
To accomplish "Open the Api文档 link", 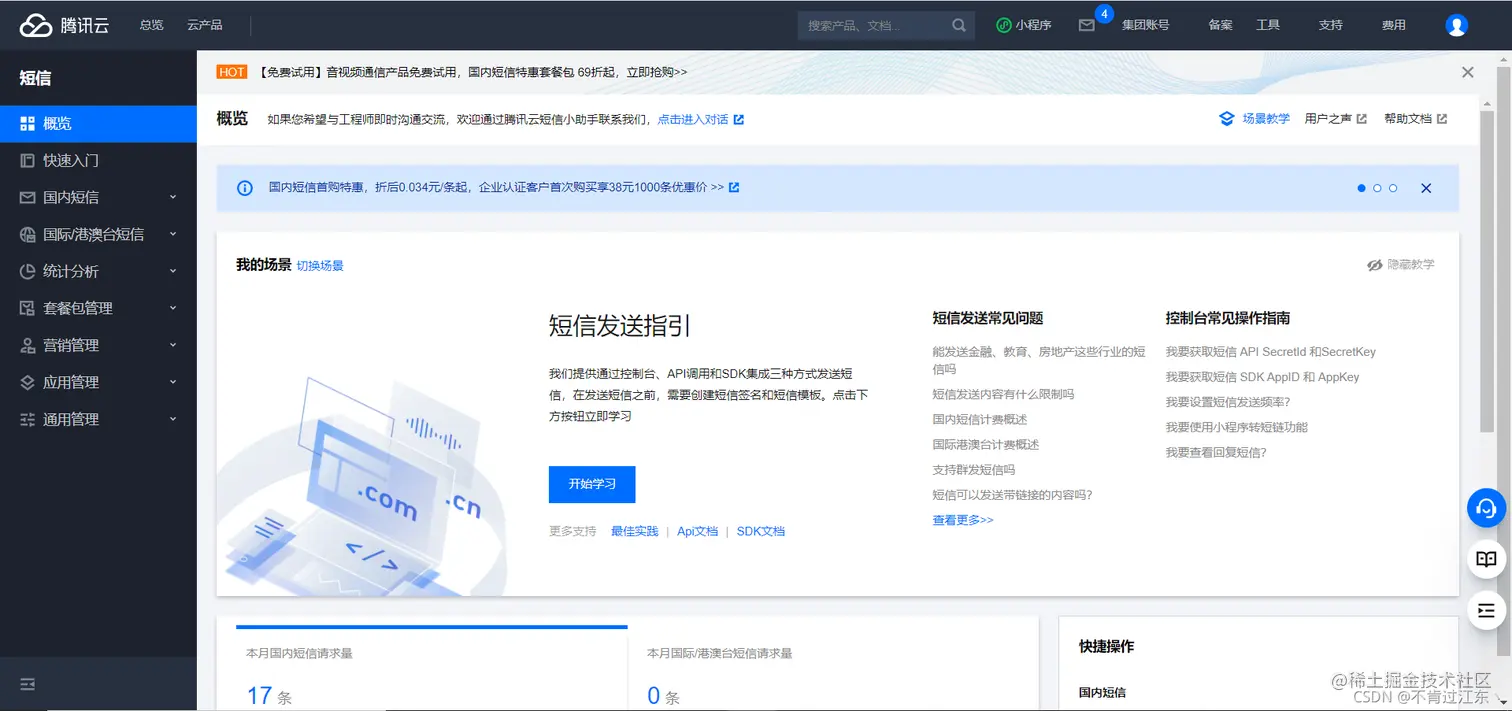I will [697, 531].
